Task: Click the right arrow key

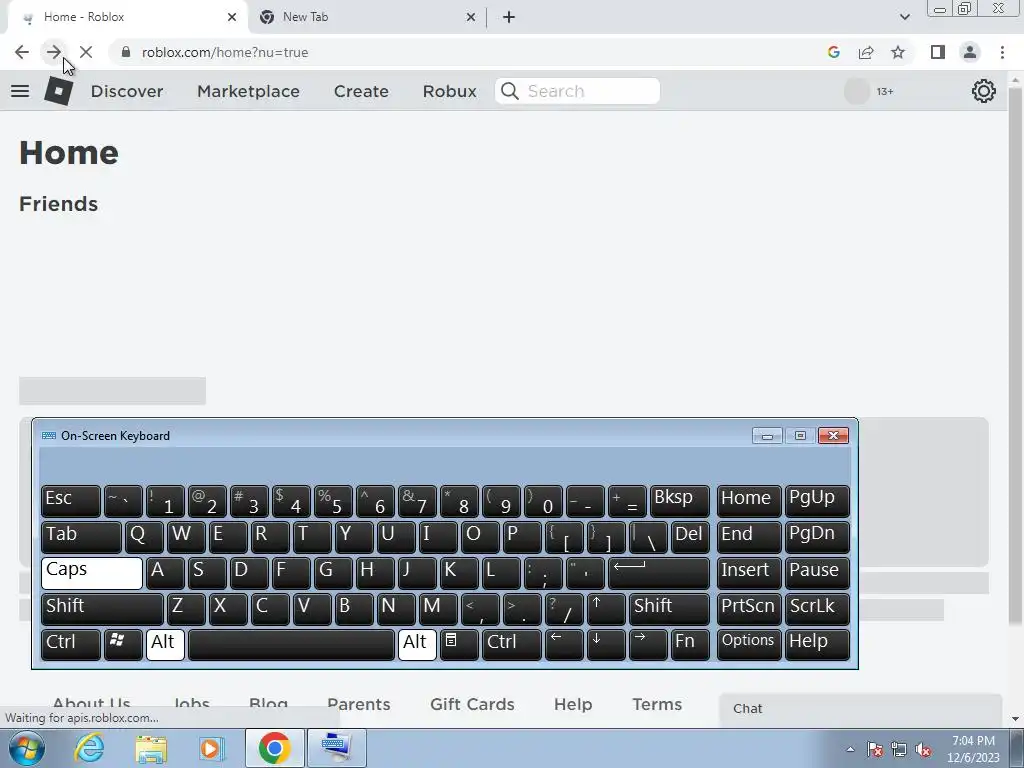Action: pos(647,645)
